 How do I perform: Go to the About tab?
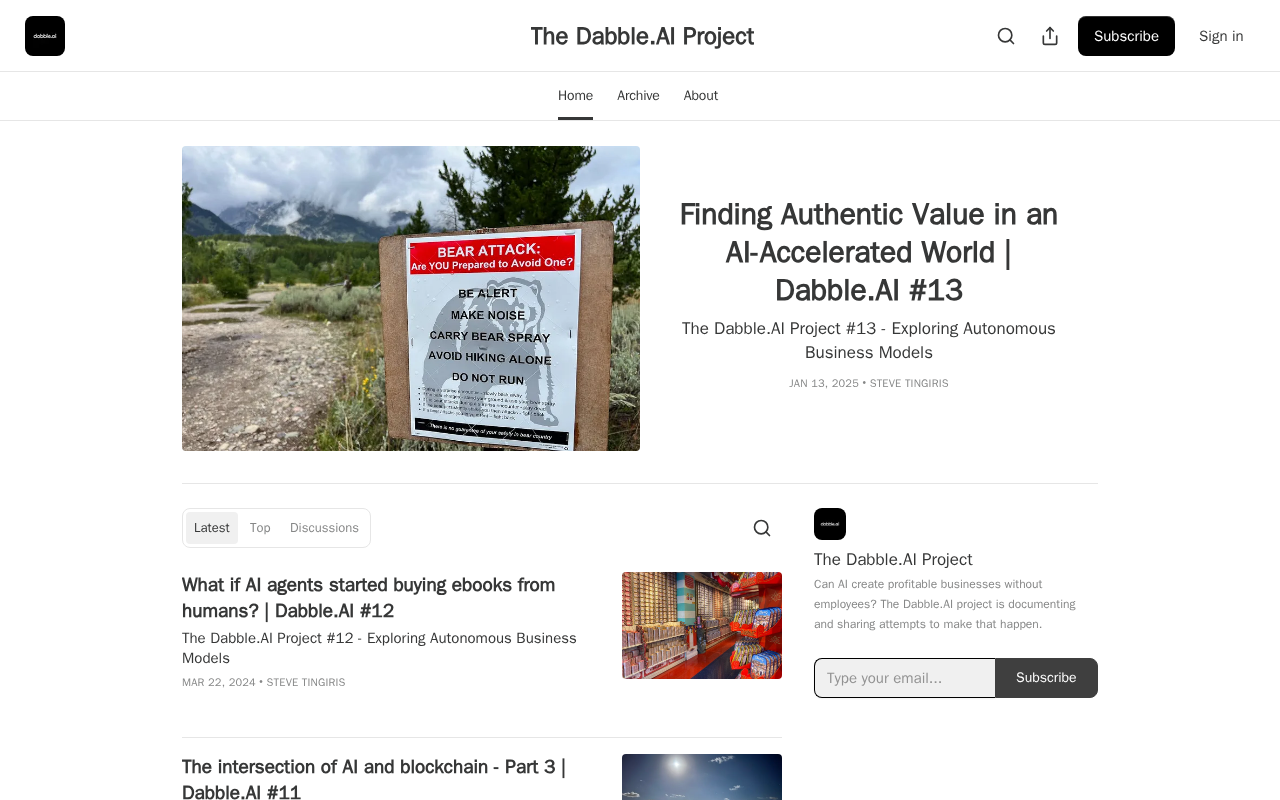pyautogui.click(x=701, y=96)
